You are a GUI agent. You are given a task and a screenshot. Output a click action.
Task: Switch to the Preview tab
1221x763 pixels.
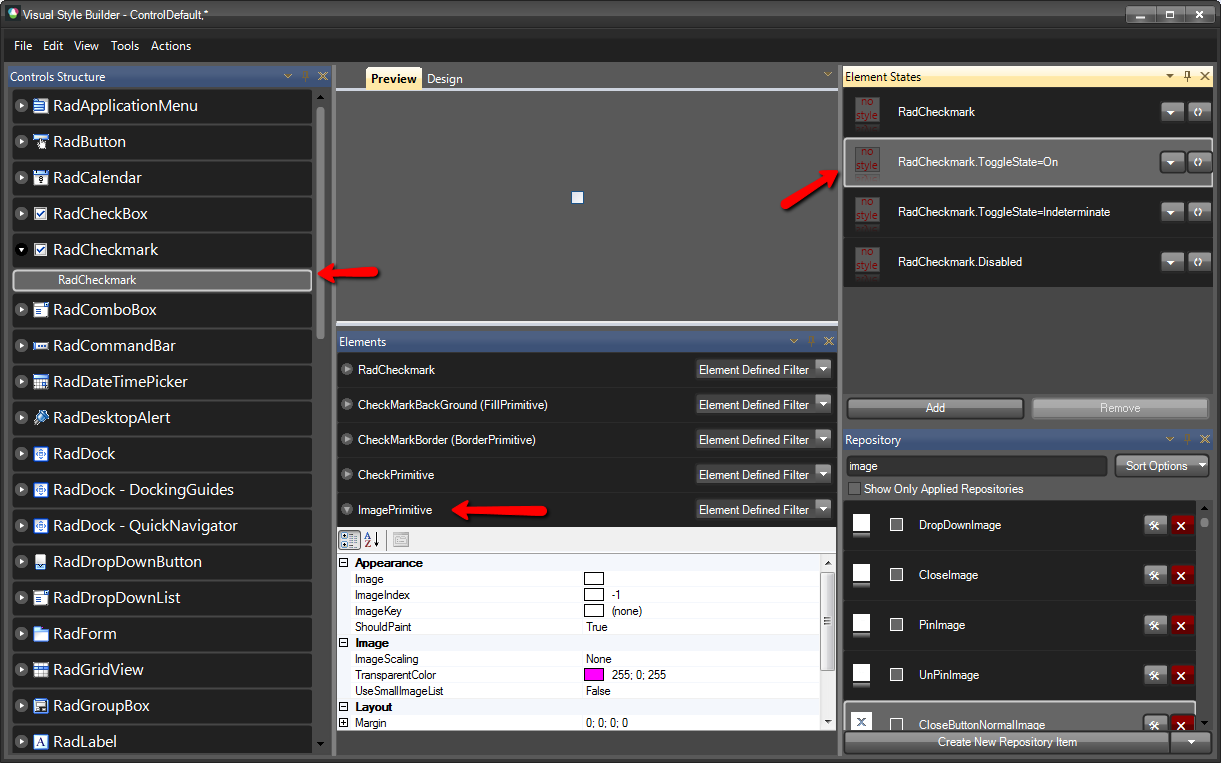(394, 79)
